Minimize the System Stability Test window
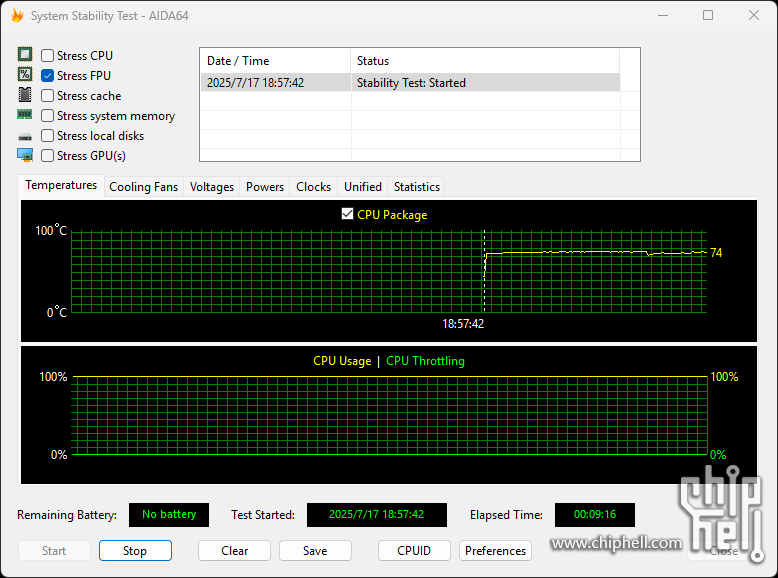Viewport: 778px width, 578px height. [x=663, y=15]
